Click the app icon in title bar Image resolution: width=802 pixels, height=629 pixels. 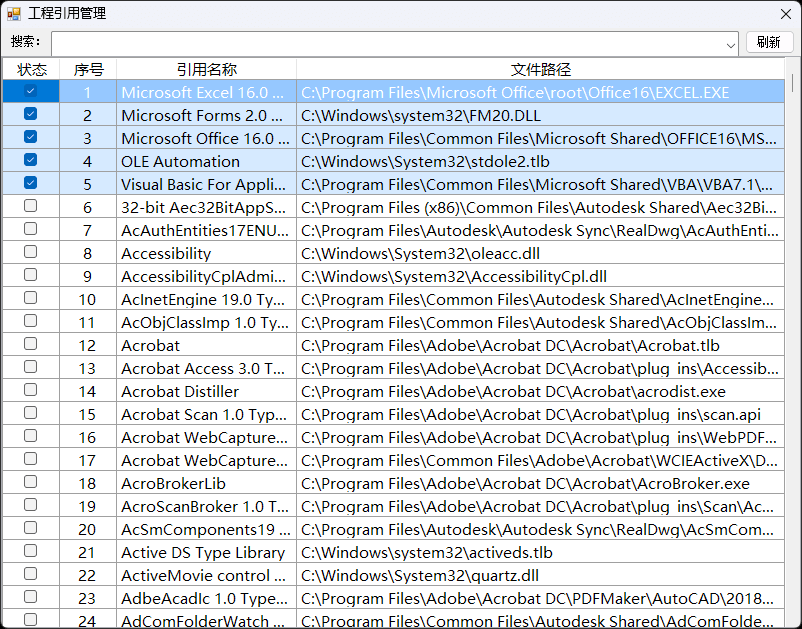(14, 13)
